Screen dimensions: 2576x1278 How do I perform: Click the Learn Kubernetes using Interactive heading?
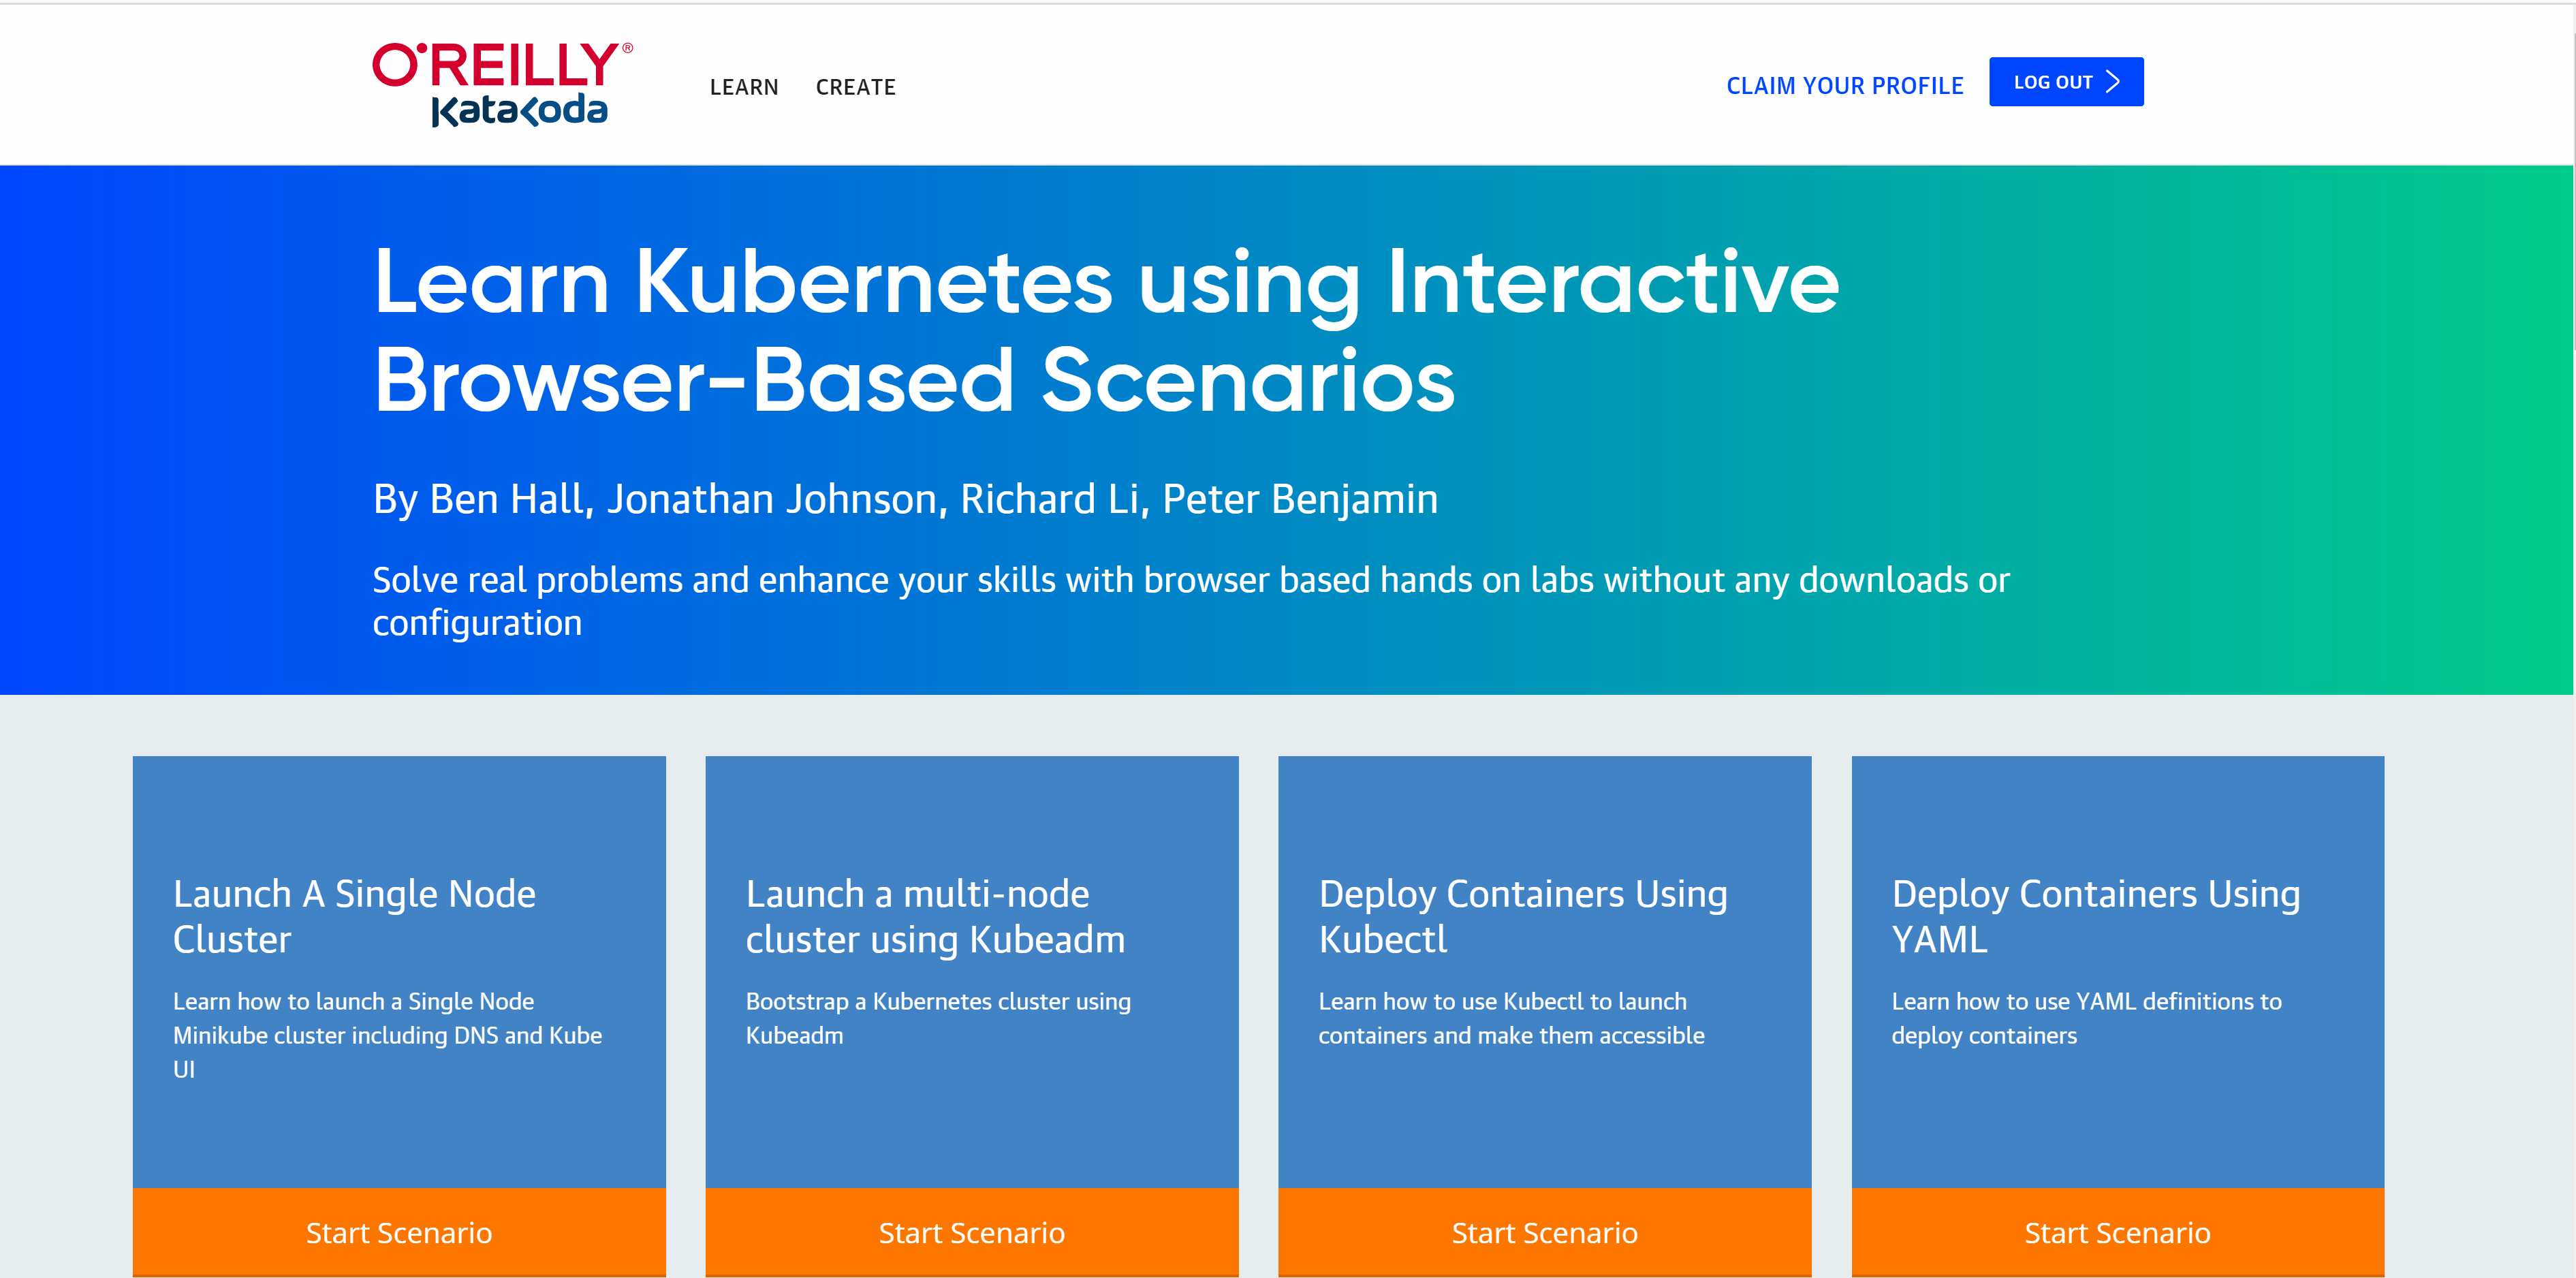[x=1106, y=330]
